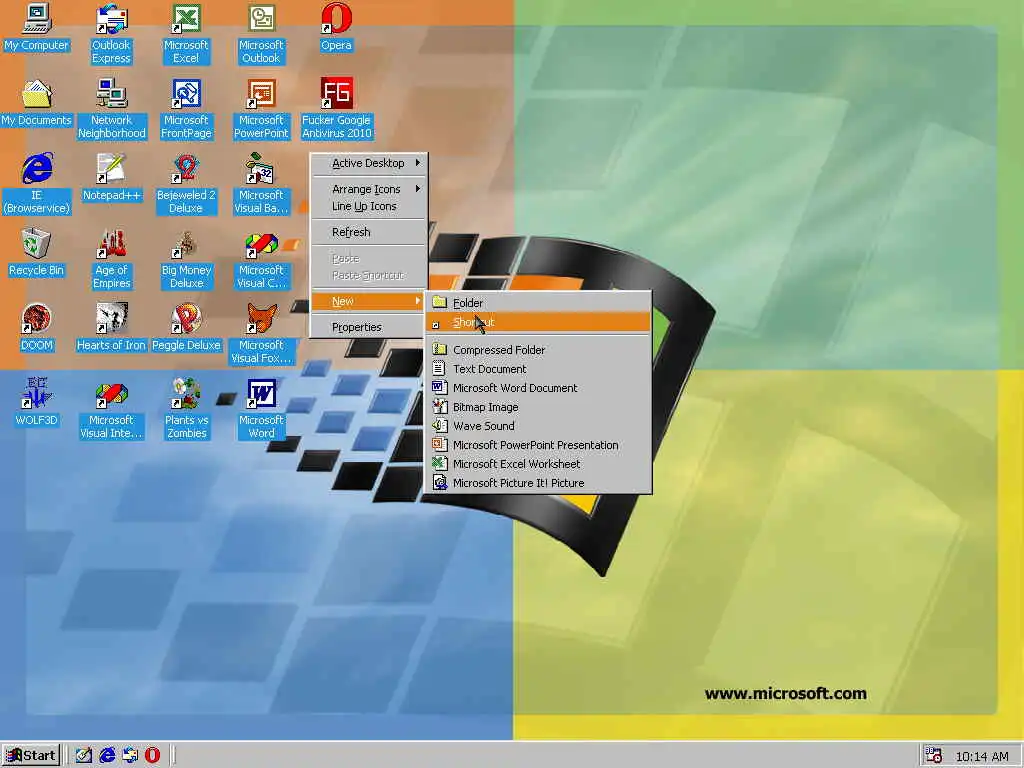Open the My Computer desktop icon
1024x768 pixels.
tap(36, 28)
